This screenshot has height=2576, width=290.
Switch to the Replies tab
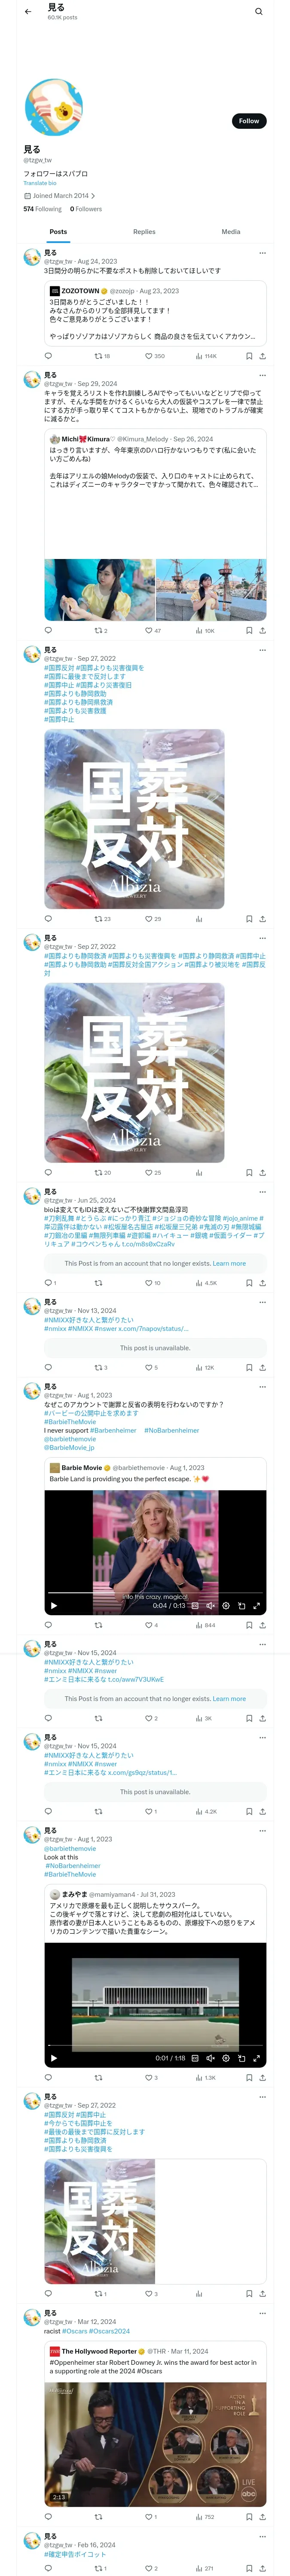pos(144,232)
